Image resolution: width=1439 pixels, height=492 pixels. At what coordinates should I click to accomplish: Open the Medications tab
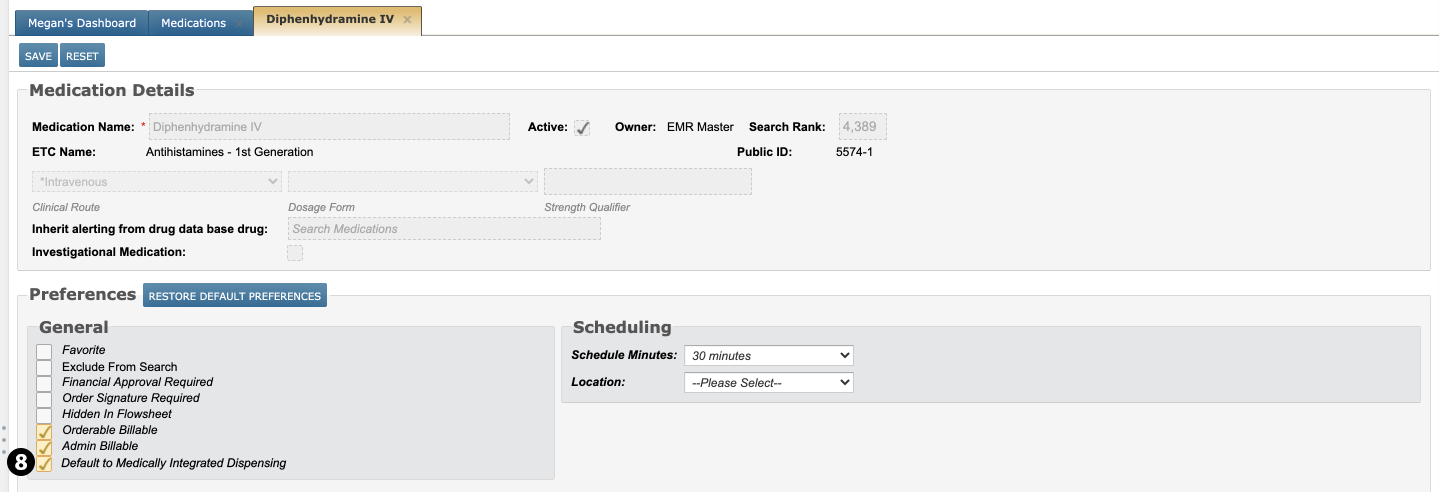[x=194, y=23]
